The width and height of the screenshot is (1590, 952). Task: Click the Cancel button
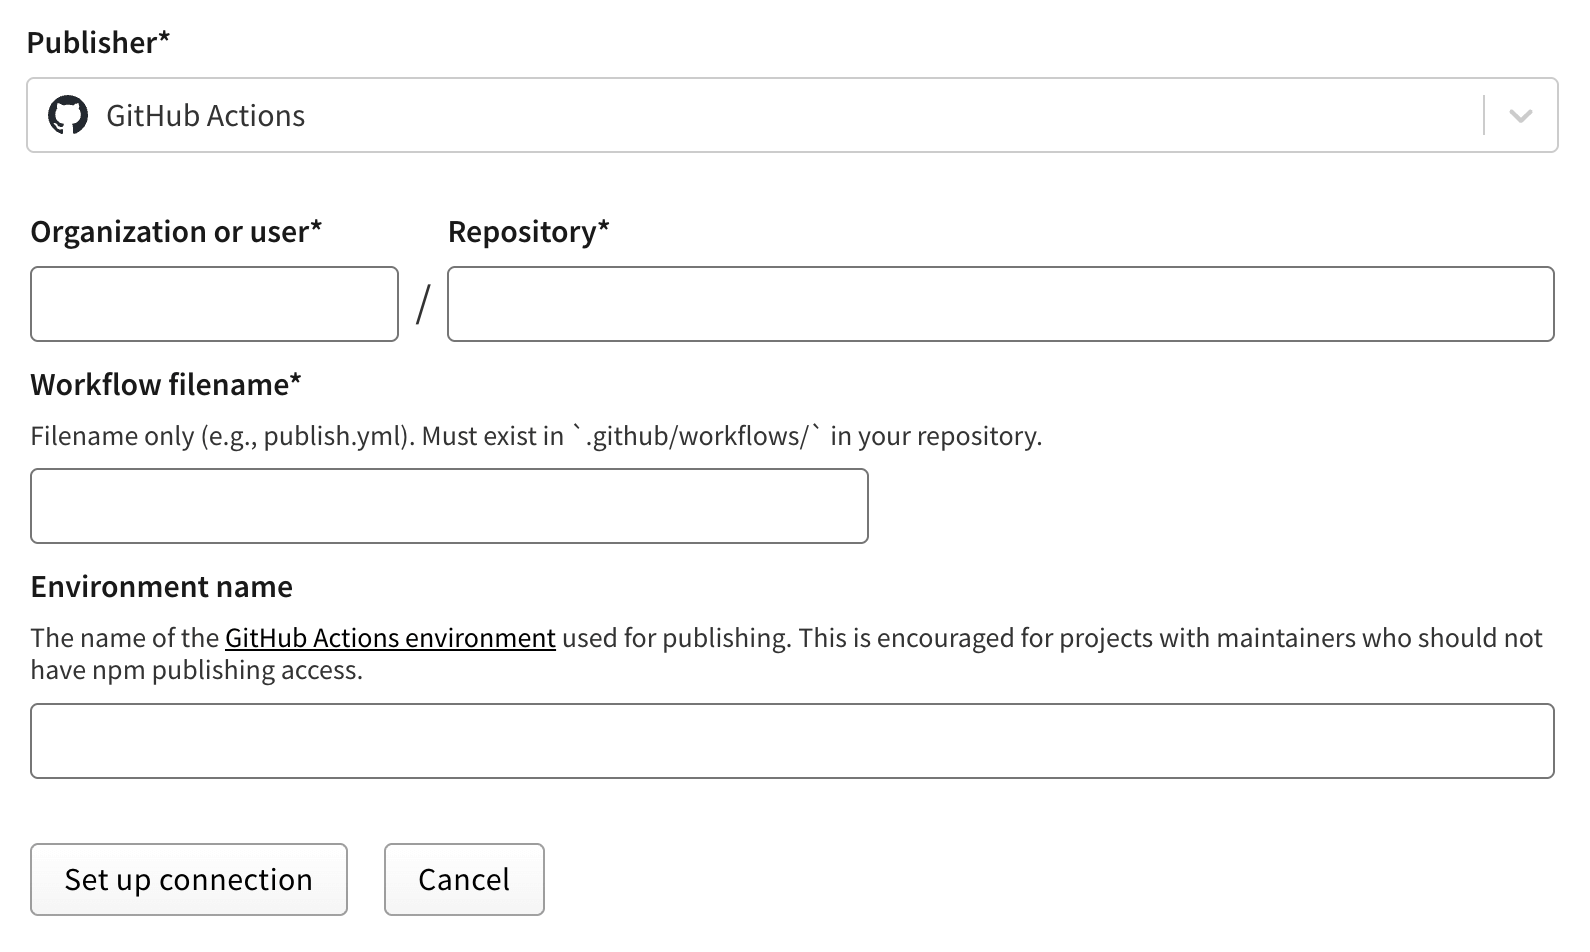pyautogui.click(x=464, y=880)
